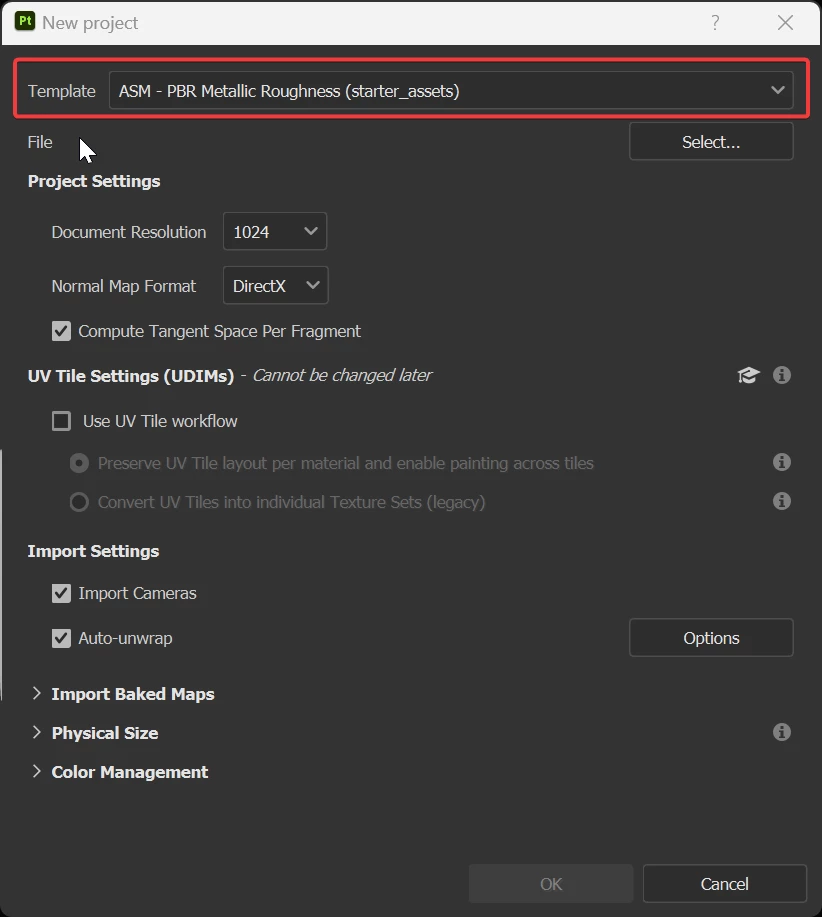Cancel the New project dialog
The image size is (822, 917).
(x=724, y=884)
